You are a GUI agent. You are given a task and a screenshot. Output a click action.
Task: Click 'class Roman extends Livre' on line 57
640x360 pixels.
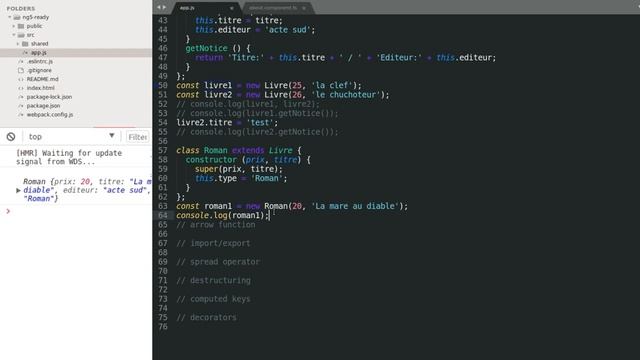click(x=234, y=150)
